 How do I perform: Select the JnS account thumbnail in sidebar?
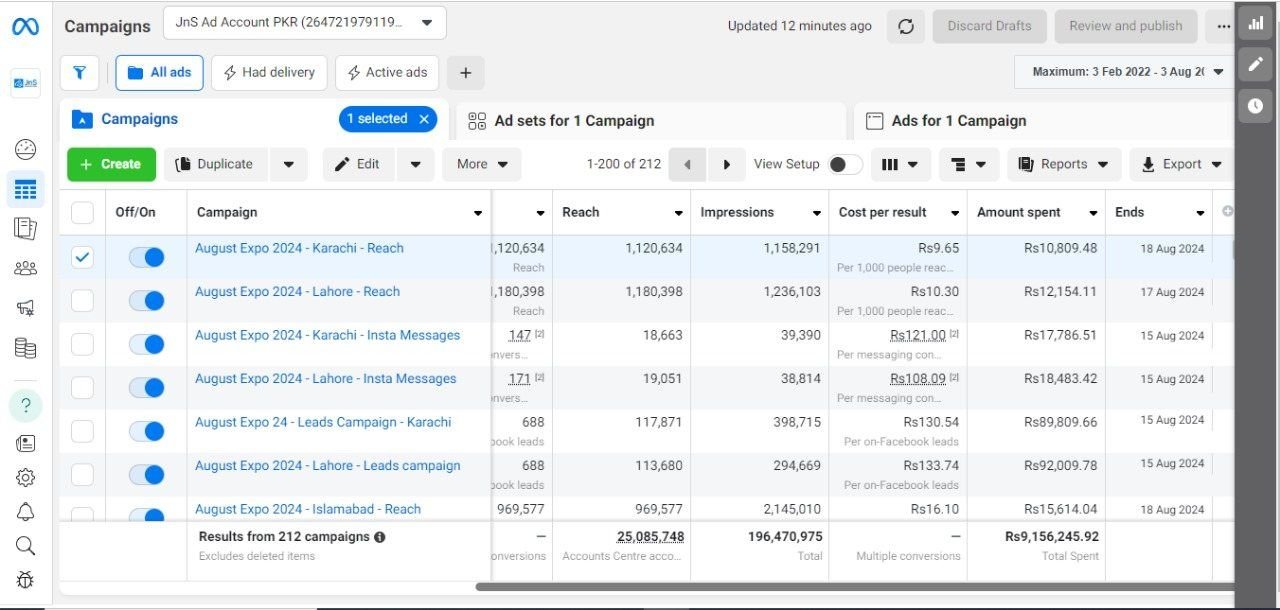pyautogui.click(x=26, y=83)
